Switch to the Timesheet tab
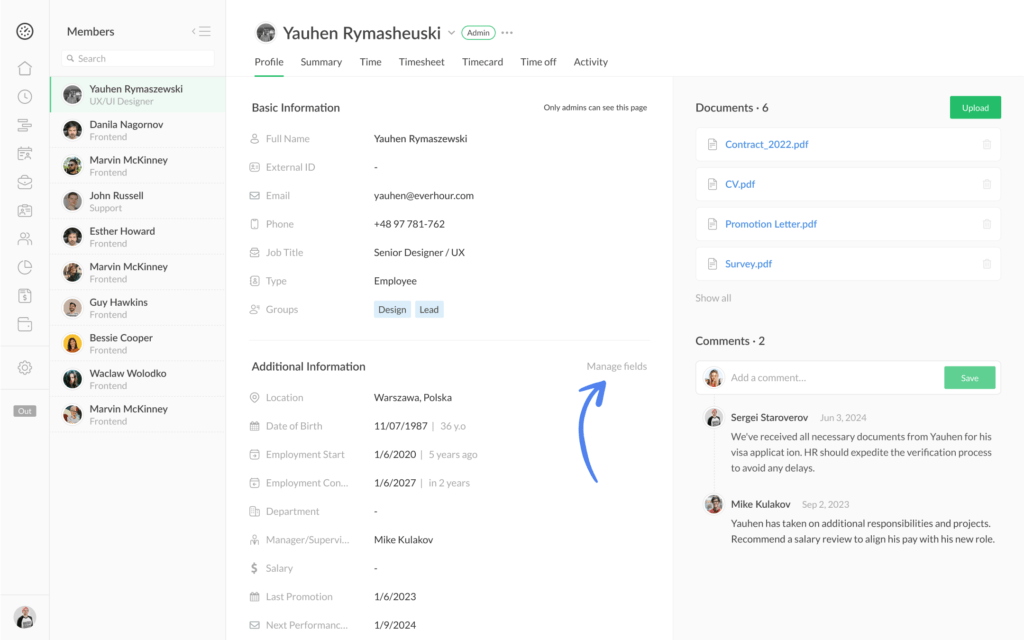The image size is (1024, 640). point(421,61)
